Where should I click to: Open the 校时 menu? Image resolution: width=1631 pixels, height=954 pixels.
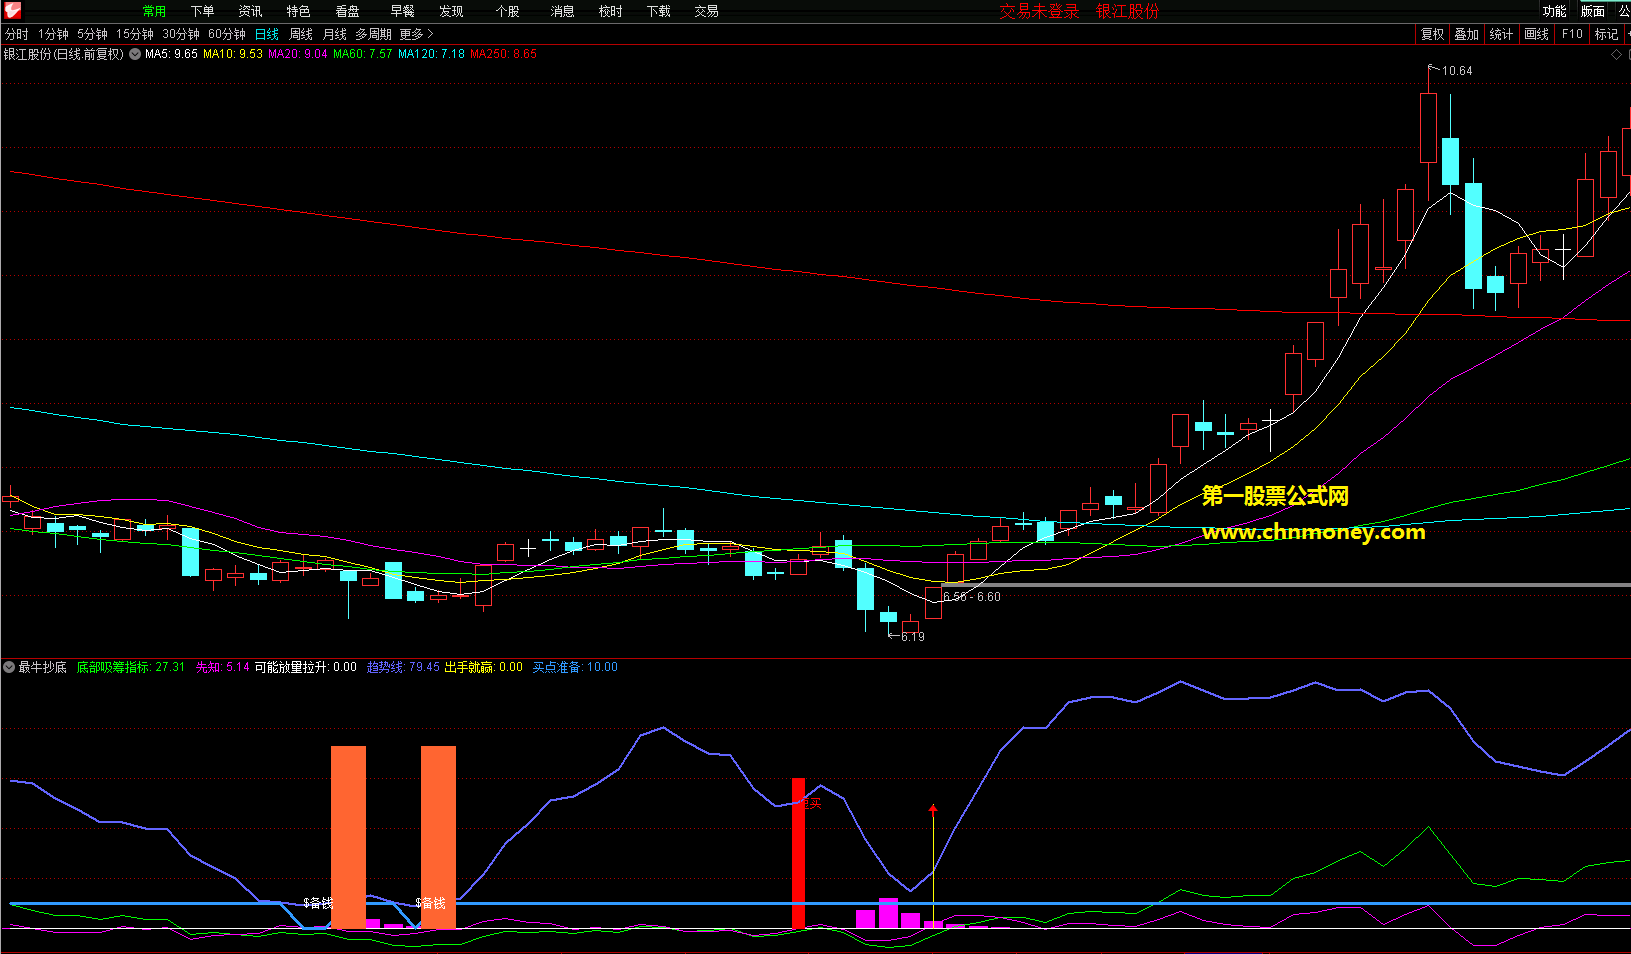click(x=610, y=11)
